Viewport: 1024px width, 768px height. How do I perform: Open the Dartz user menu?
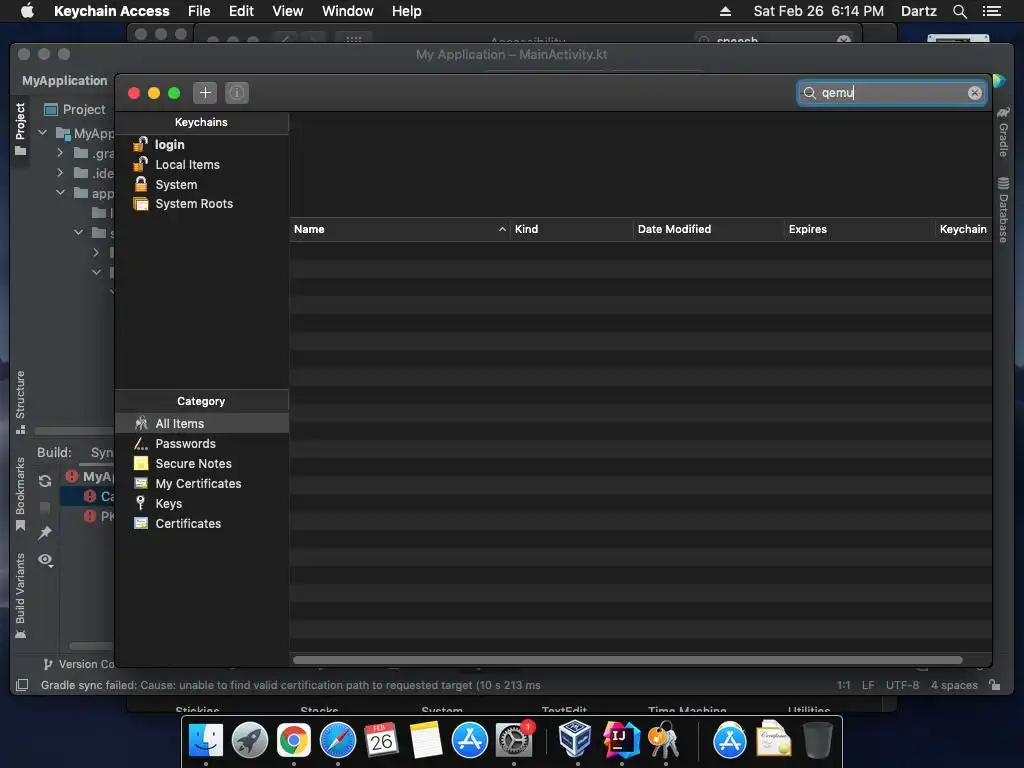[x=918, y=11]
